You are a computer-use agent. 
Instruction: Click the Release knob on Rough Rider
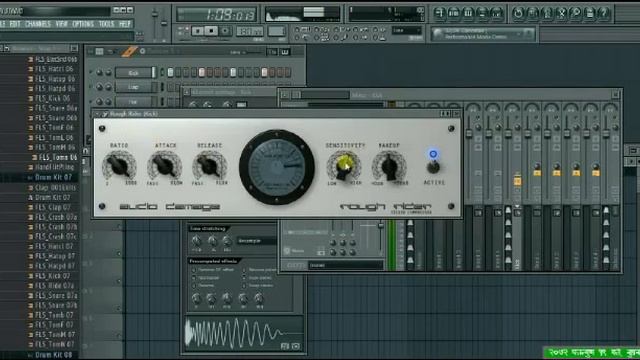click(x=210, y=165)
